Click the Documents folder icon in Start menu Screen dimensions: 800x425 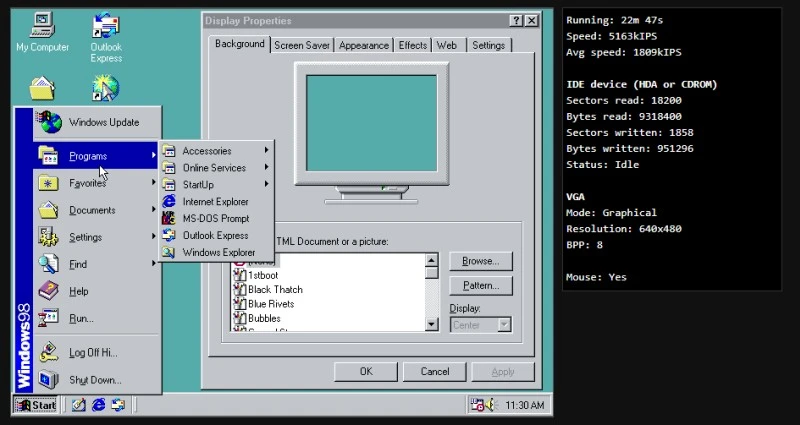pyautogui.click(x=48, y=210)
